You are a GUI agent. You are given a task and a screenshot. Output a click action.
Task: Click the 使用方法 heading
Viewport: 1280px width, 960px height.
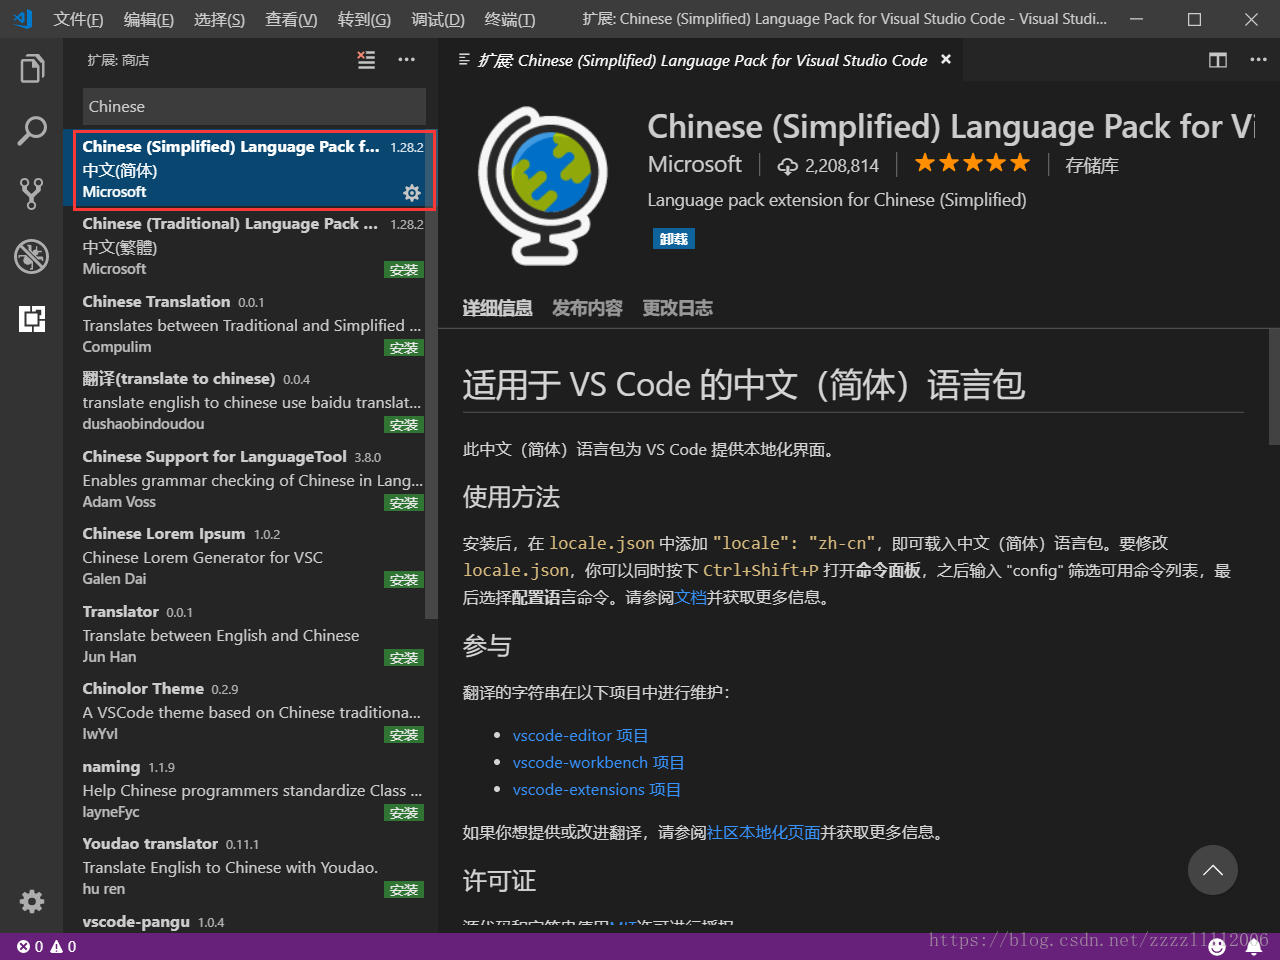pyautogui.click(x=511, y=497)
